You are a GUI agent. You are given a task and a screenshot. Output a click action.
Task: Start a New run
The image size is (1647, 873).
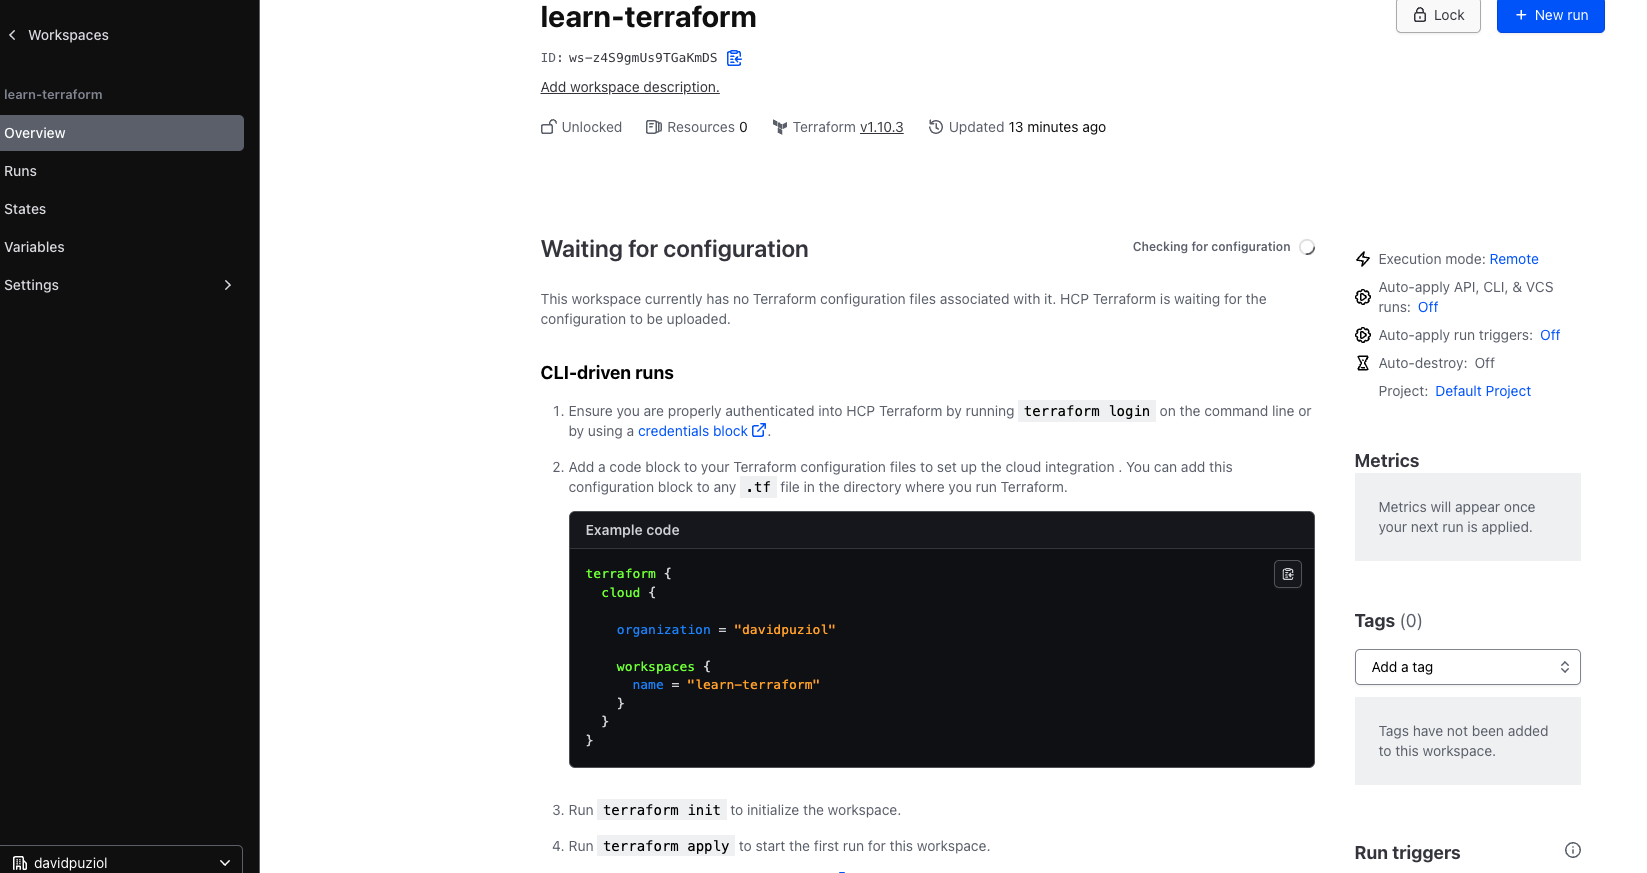1551,15
